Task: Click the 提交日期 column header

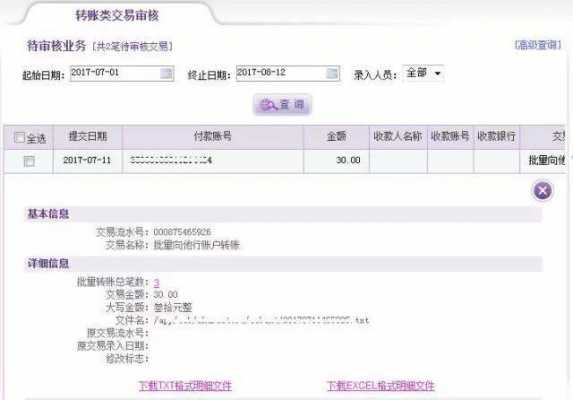Action: click(x=88, y=137)
